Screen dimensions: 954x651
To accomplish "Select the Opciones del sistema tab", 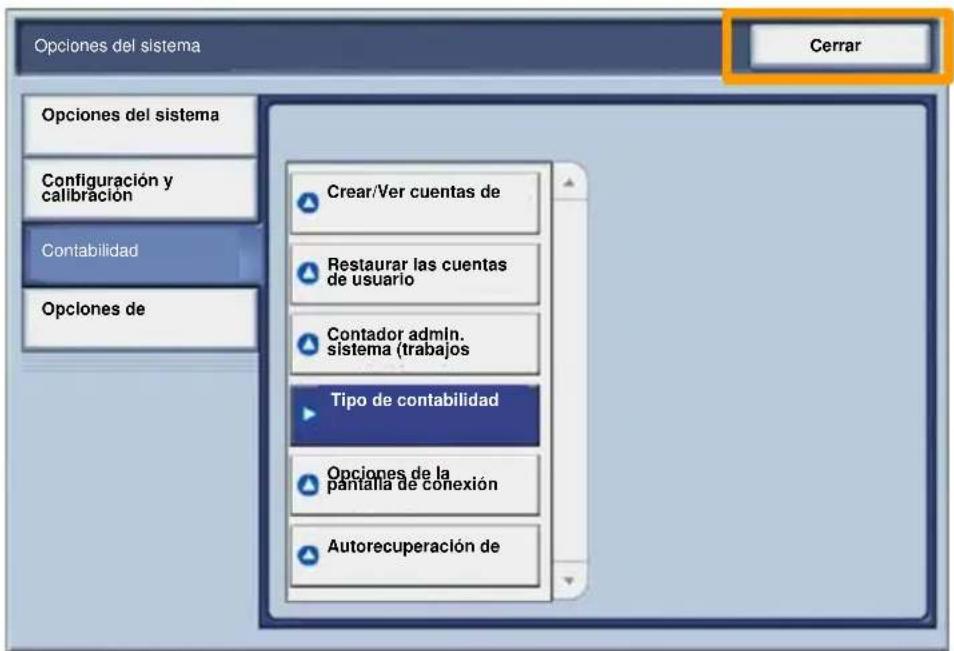I will tap(140, 125).
